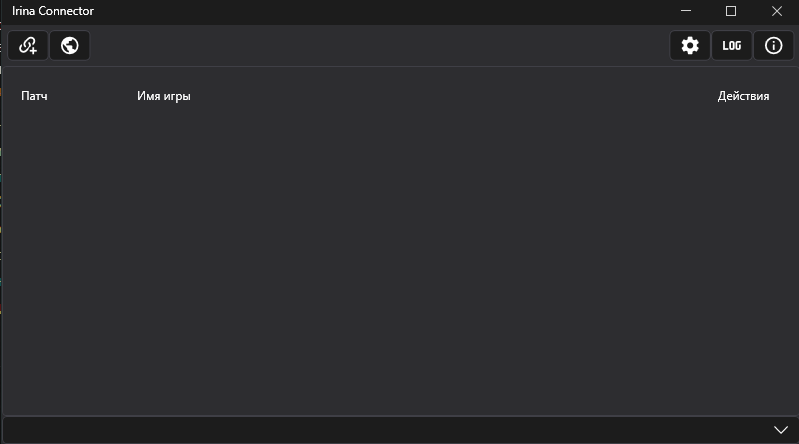Open the globe network icon
The image size is (799, 444).
click(70, 45)
